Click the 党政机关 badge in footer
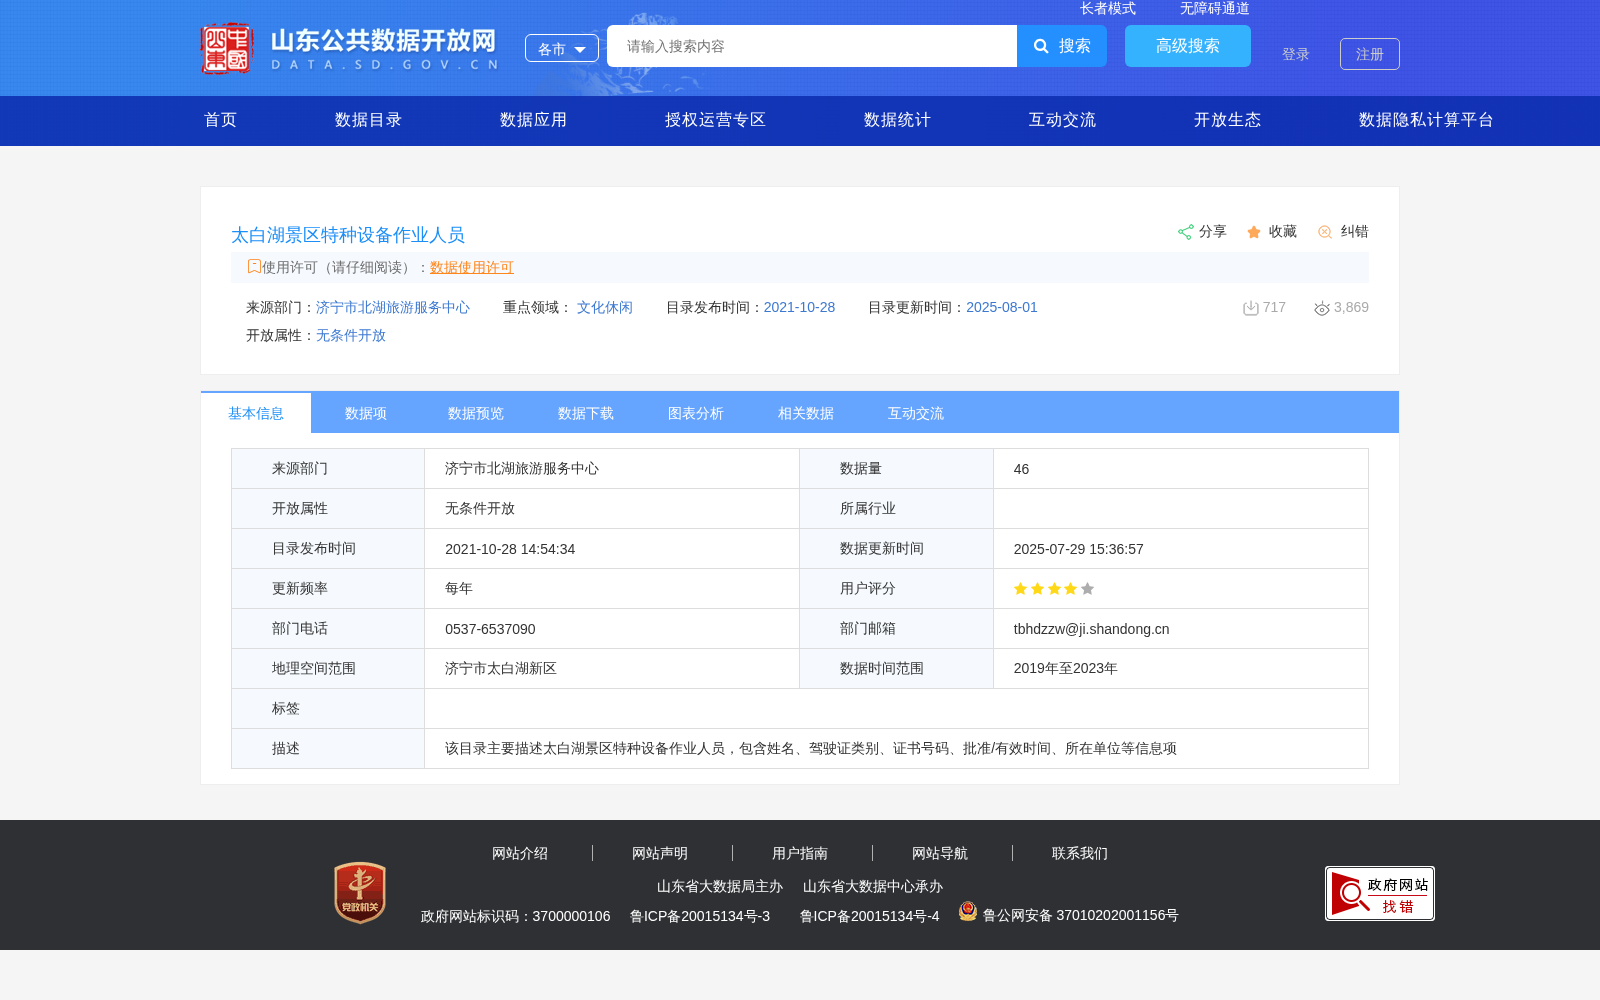The width and height of the screenshot is (1600, 1000). point(360,892)
